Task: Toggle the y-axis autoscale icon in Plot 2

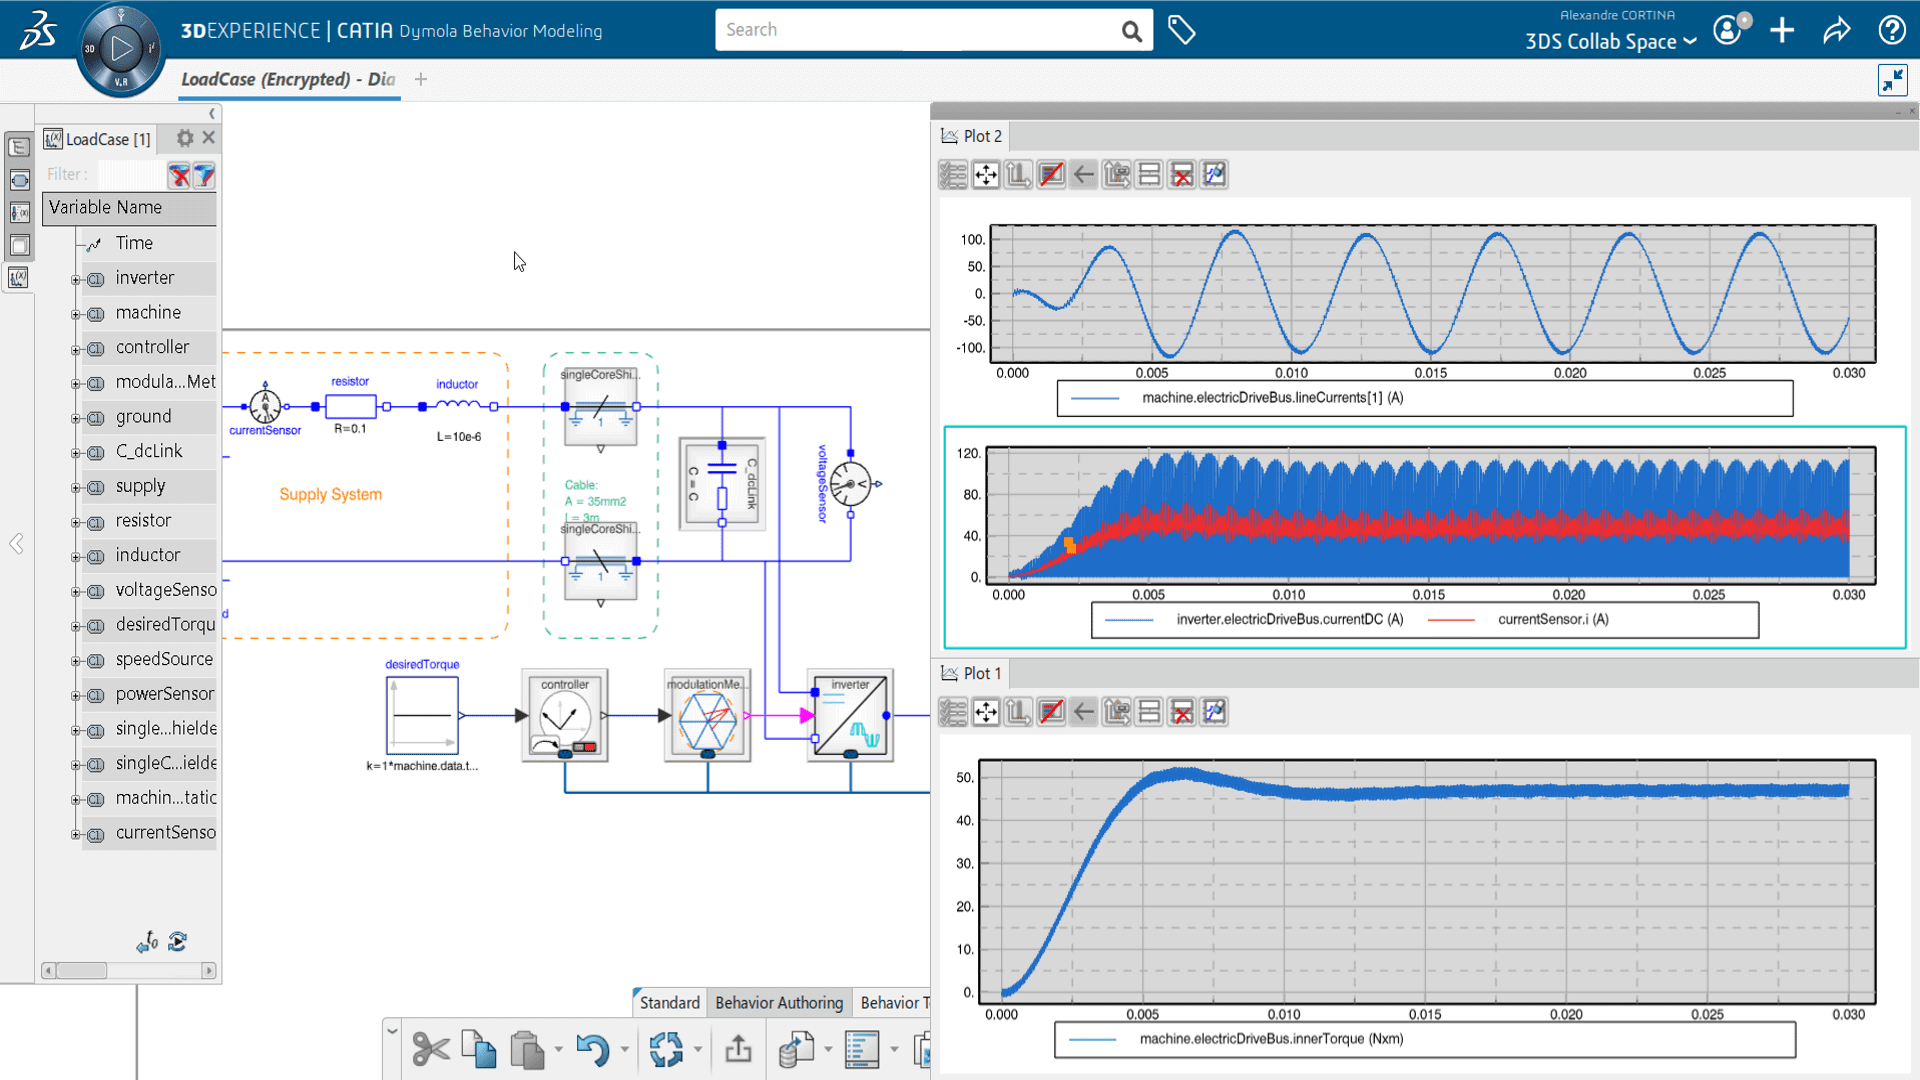Action: point(1018,174)
